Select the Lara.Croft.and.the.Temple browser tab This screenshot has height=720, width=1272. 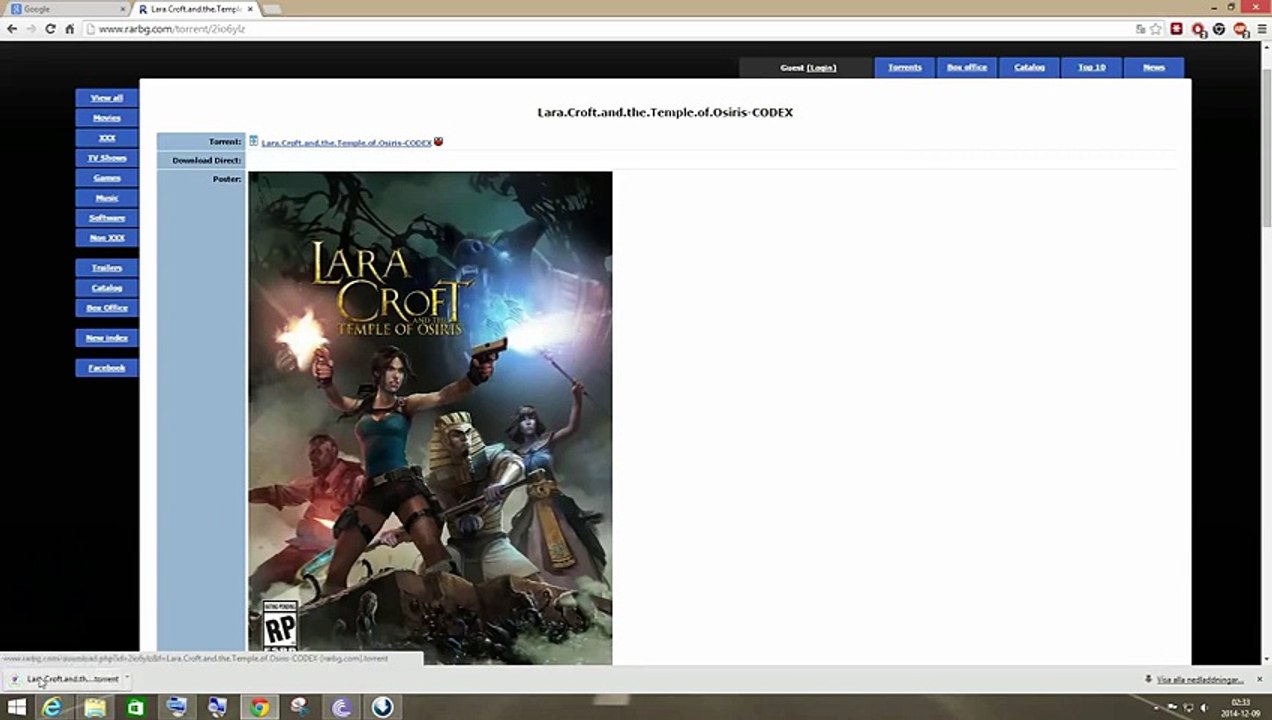[x=195, y=9]
